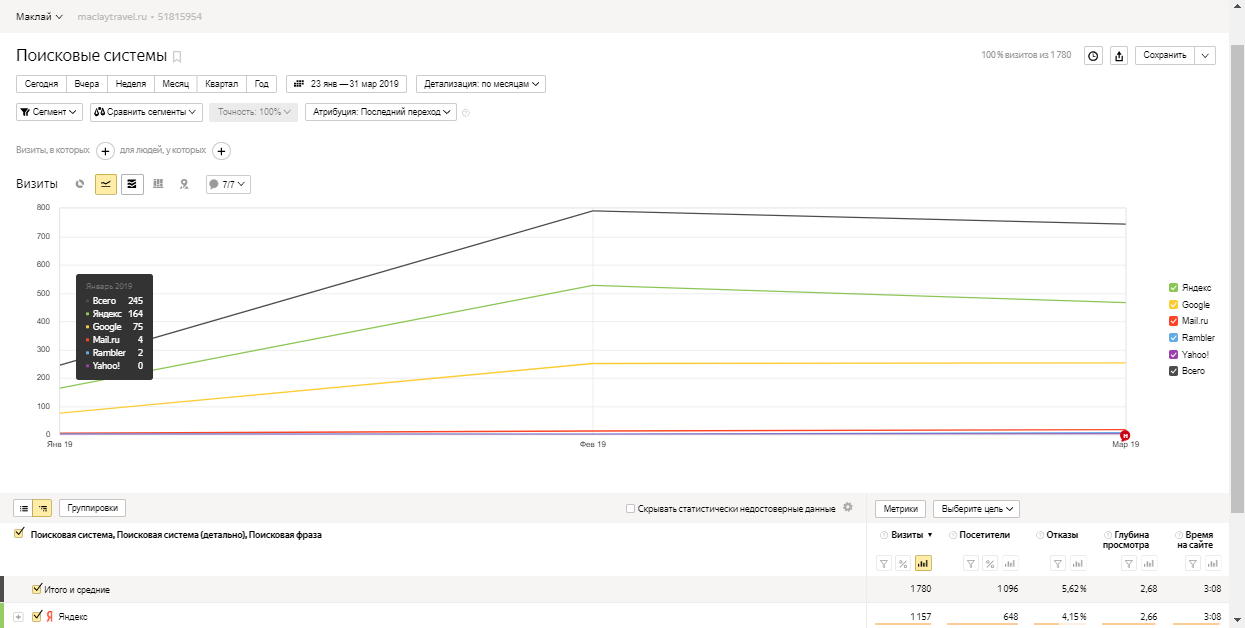Open the report history clock icon
This screenshot has height=628, width=1245.
1094,56
